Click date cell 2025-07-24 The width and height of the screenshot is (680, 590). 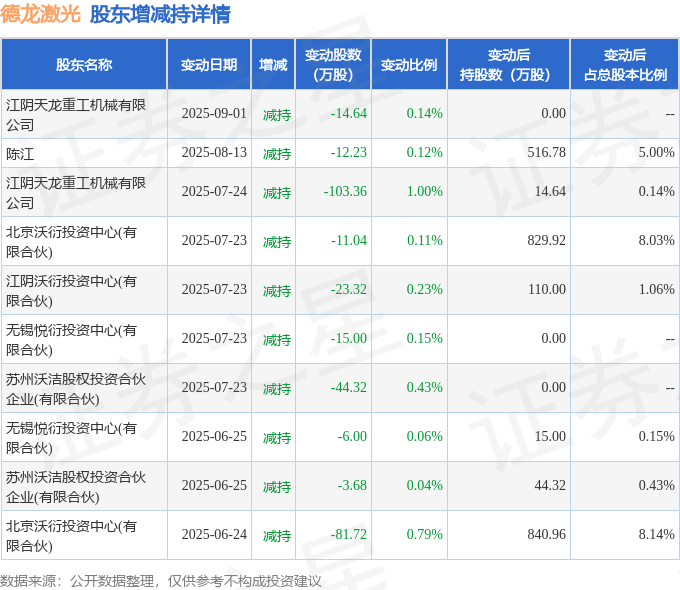(x=214, y=192)
